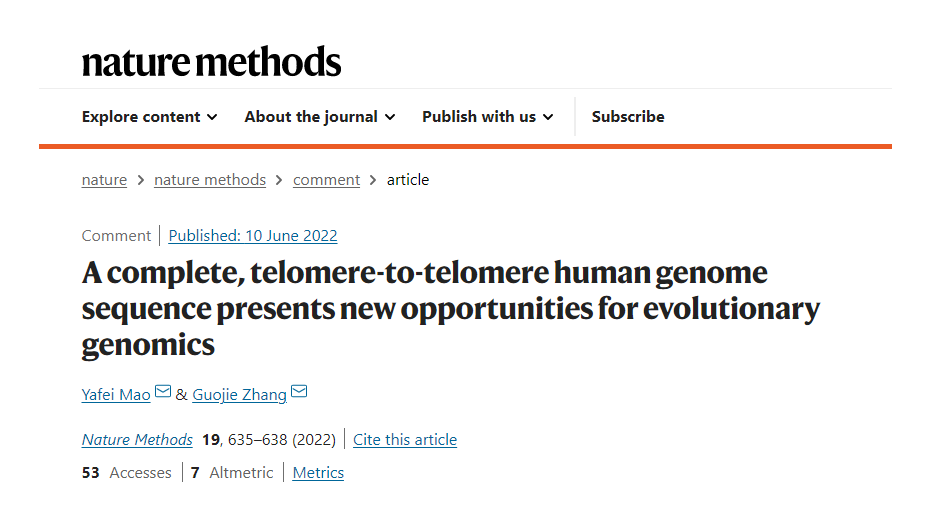The image size is (933, 525).
Task: Click the article breadcrumb label
Action: pyautogui.click(x=408, y=180)
